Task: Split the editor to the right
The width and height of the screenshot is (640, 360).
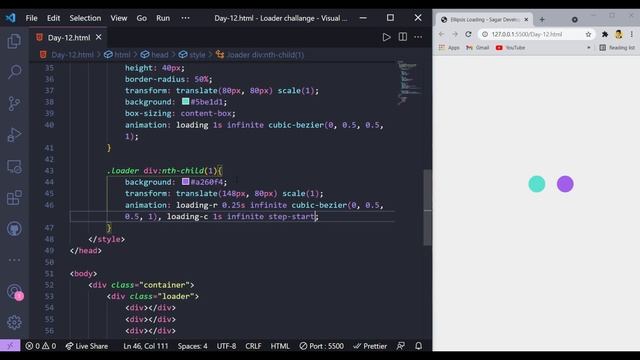Action: tap(402, 37)
